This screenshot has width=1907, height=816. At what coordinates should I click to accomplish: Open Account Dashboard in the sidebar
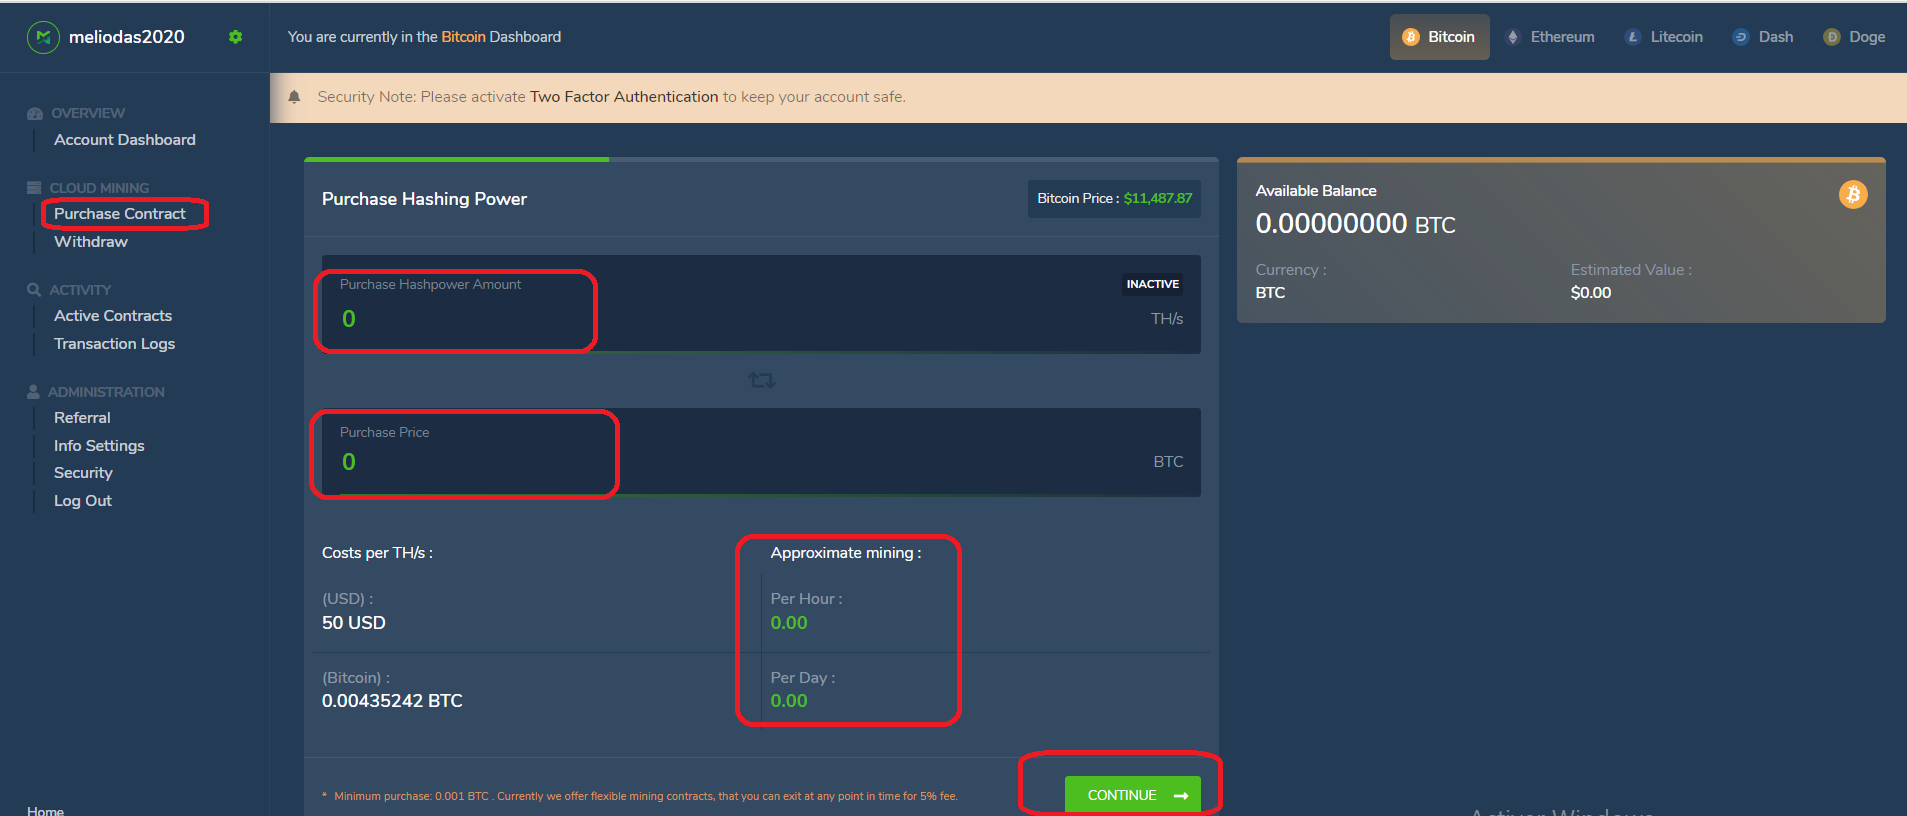(125, 140)
